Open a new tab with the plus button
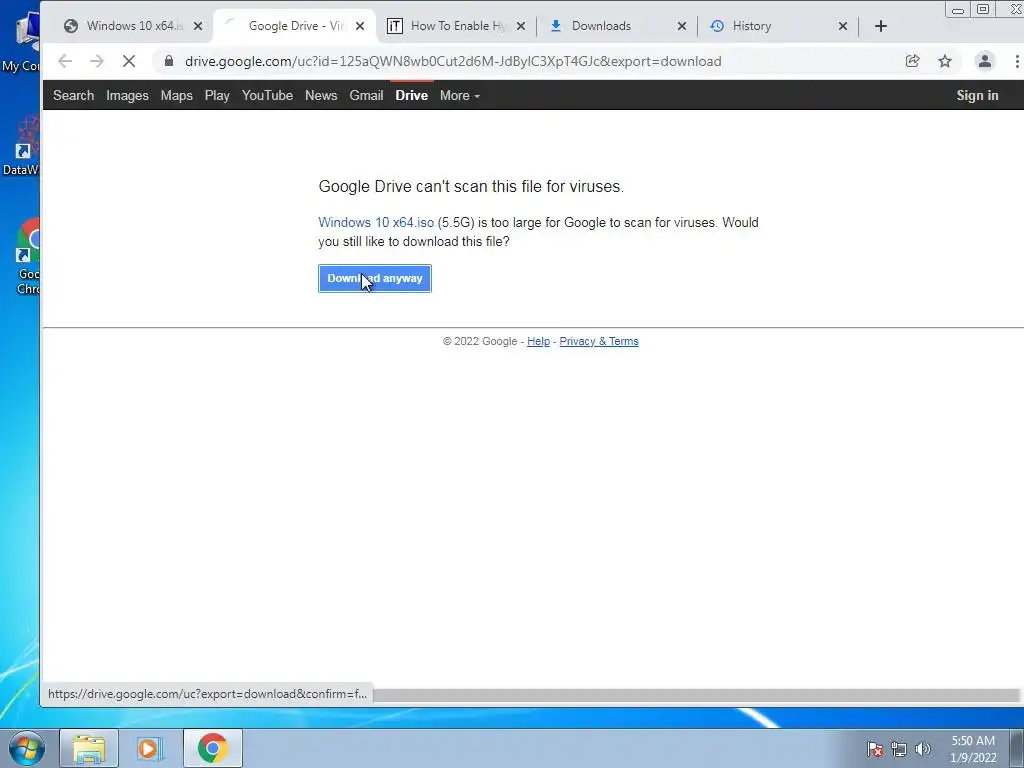This screenshot has height=768, width=1024. point(880,26)
